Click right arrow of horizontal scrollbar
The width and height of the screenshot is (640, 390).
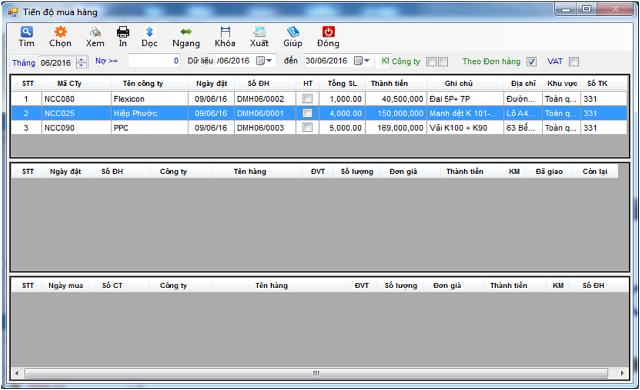click(x=622, y=373)
